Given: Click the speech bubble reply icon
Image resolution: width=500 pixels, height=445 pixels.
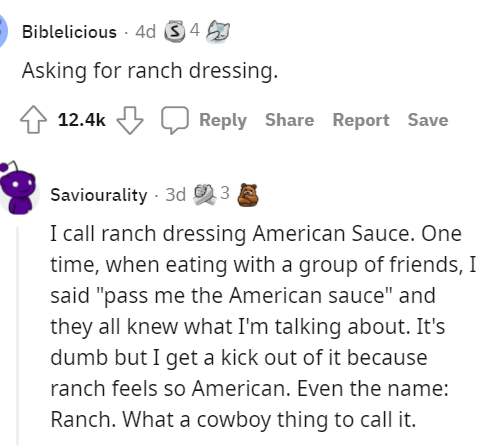Looking at the screenshot, I should coord(175,120).
